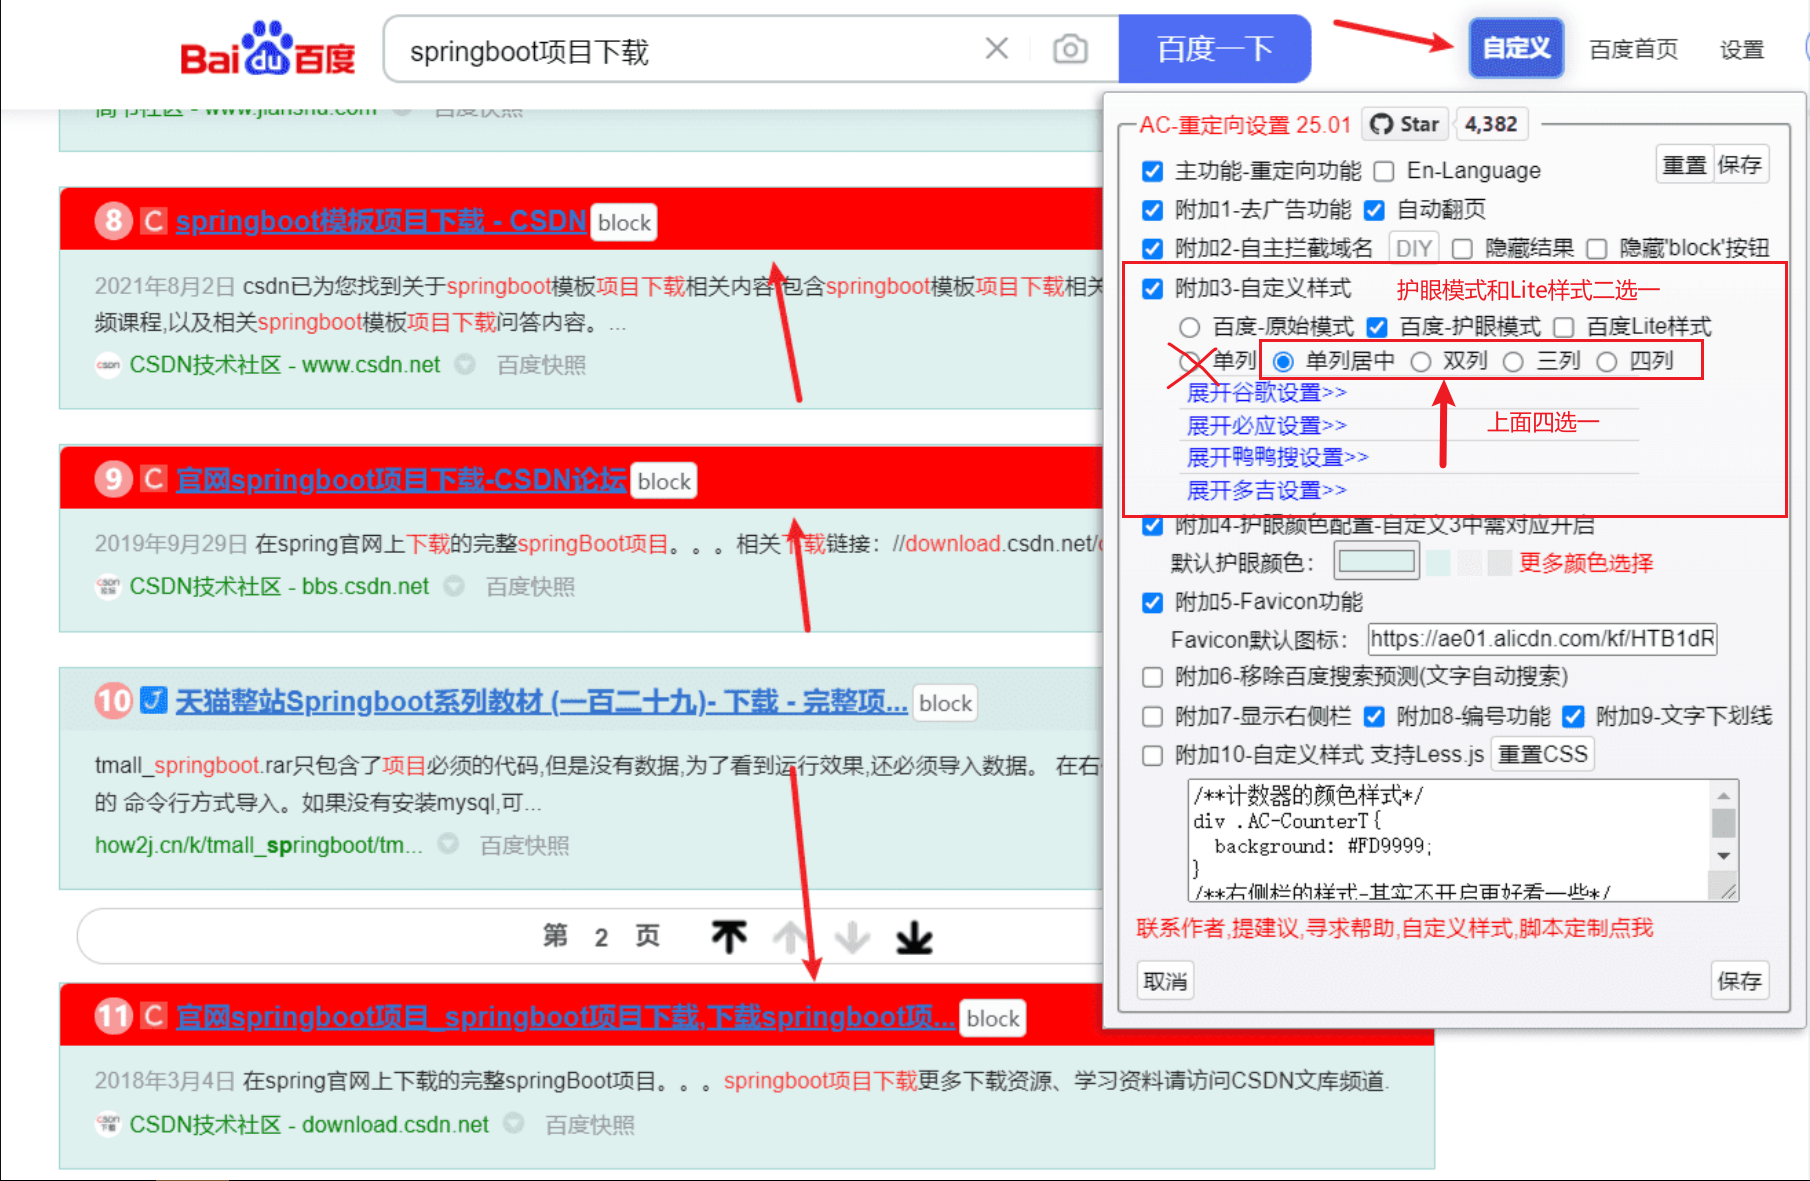This screenshot has width=1810, height=1181.
Task: Toggle 自动翻页 checkbox
Action: tap(1374, 210)
